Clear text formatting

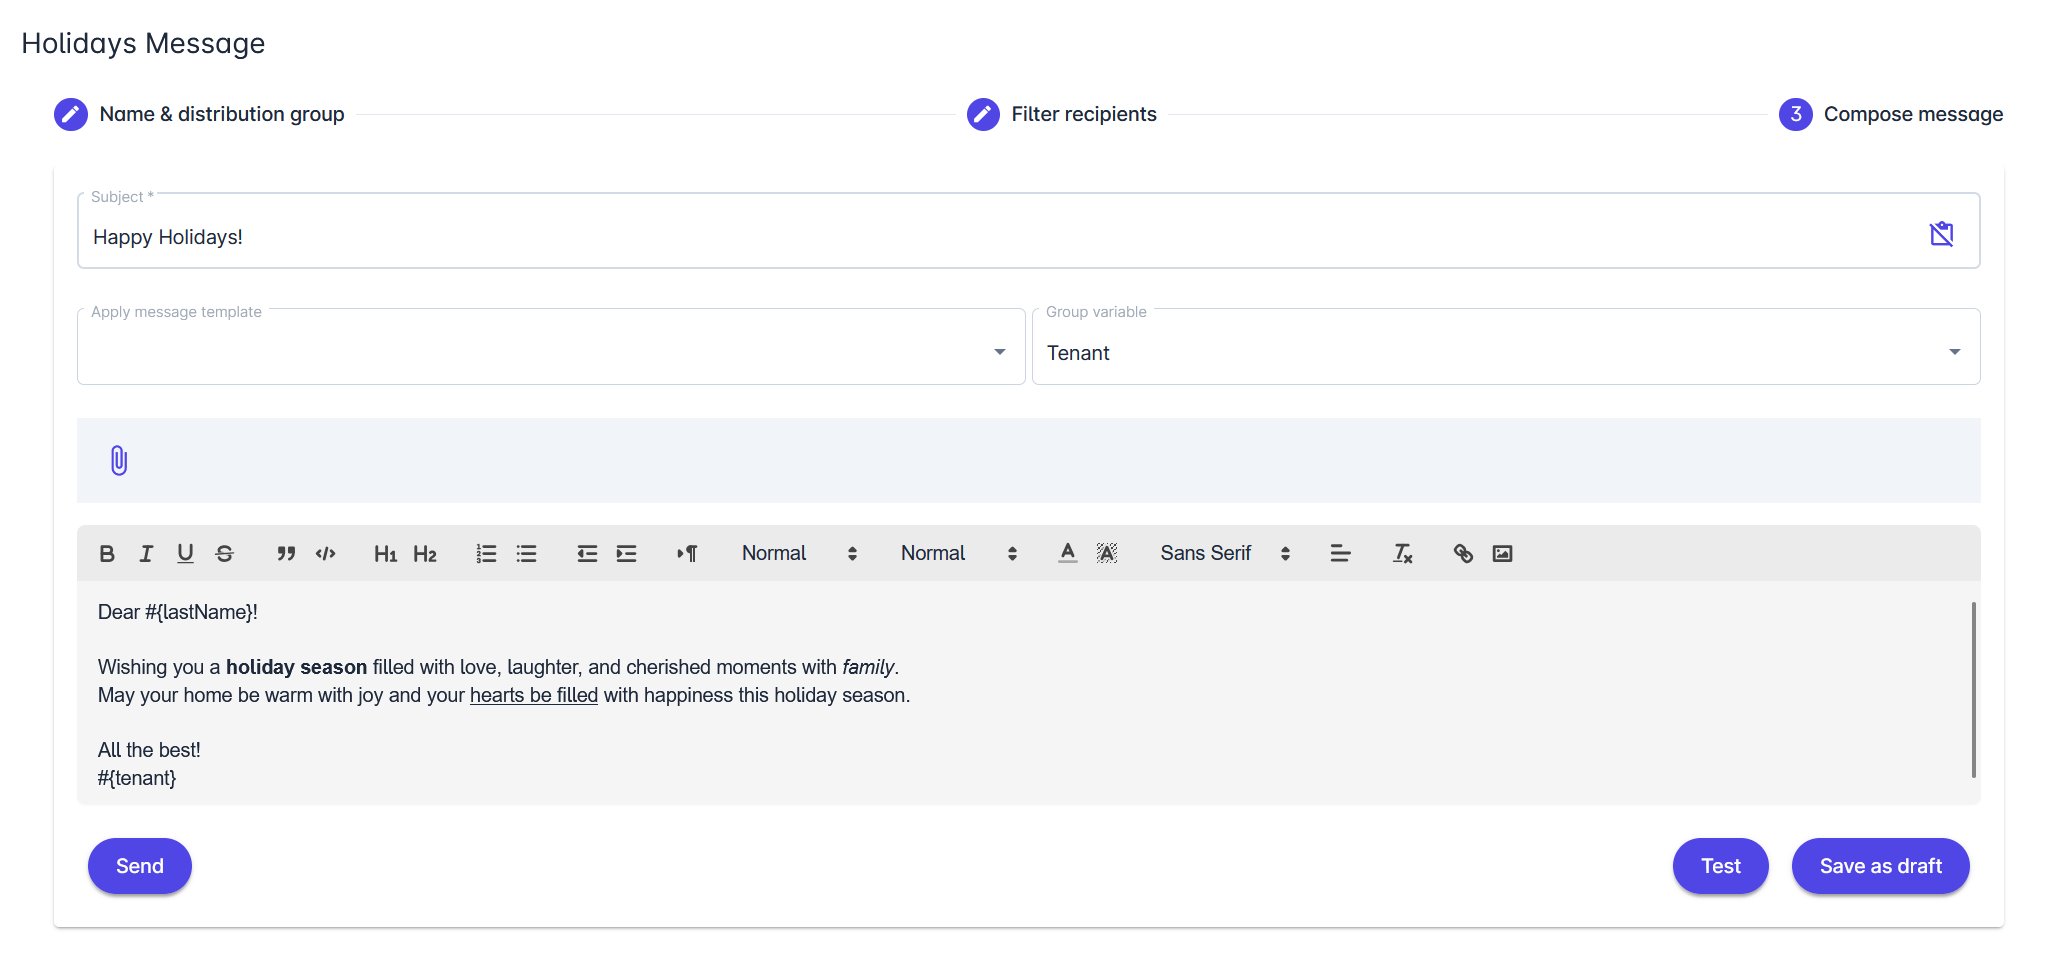1402,554
